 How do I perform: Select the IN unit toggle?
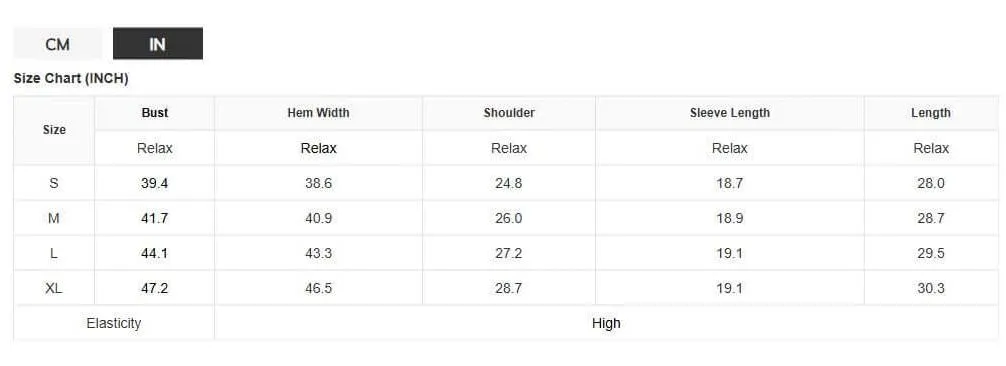pyautogui.click(x=158, y=44)
